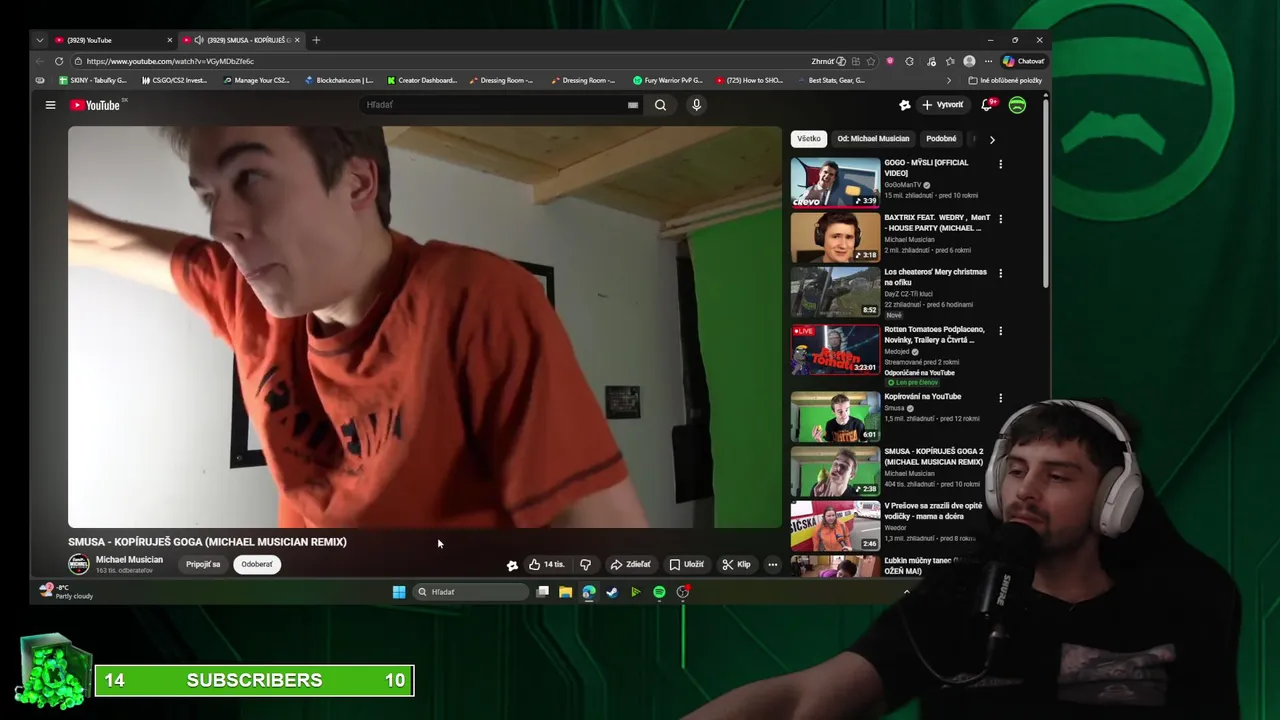Open options menu for Los cheateros video
1280x720 pixels.
[1000, 273]
